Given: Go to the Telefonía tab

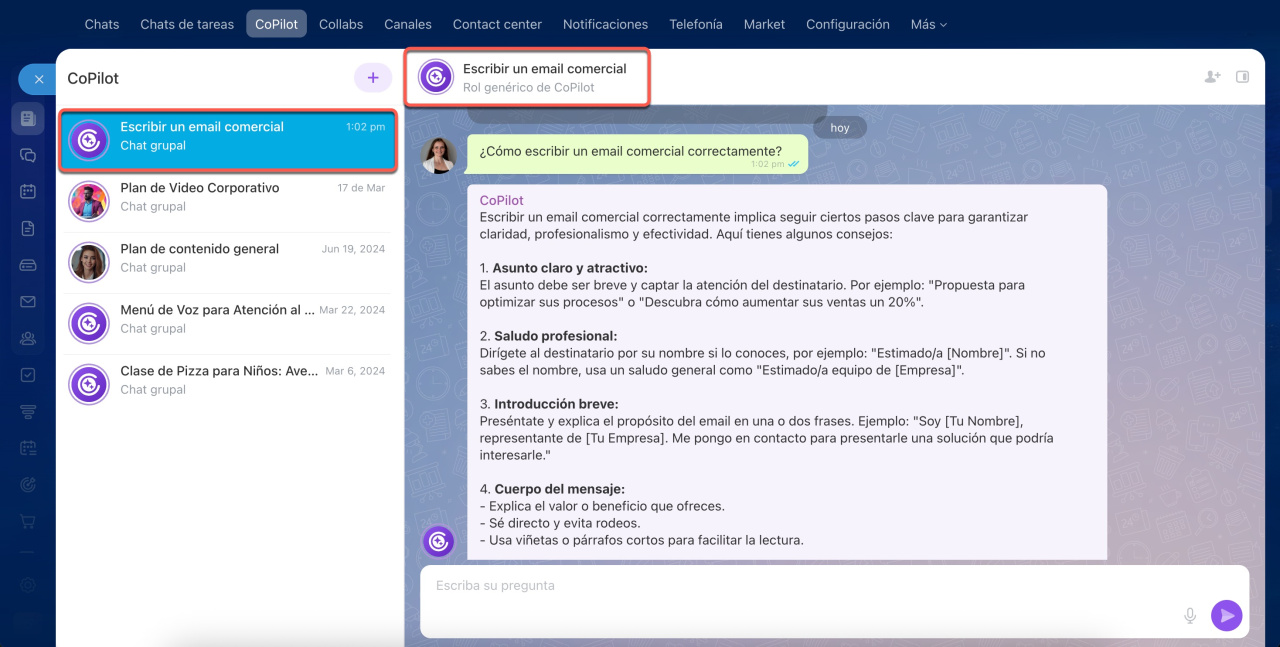Looking at the screenshot, I should click(695, 24).
